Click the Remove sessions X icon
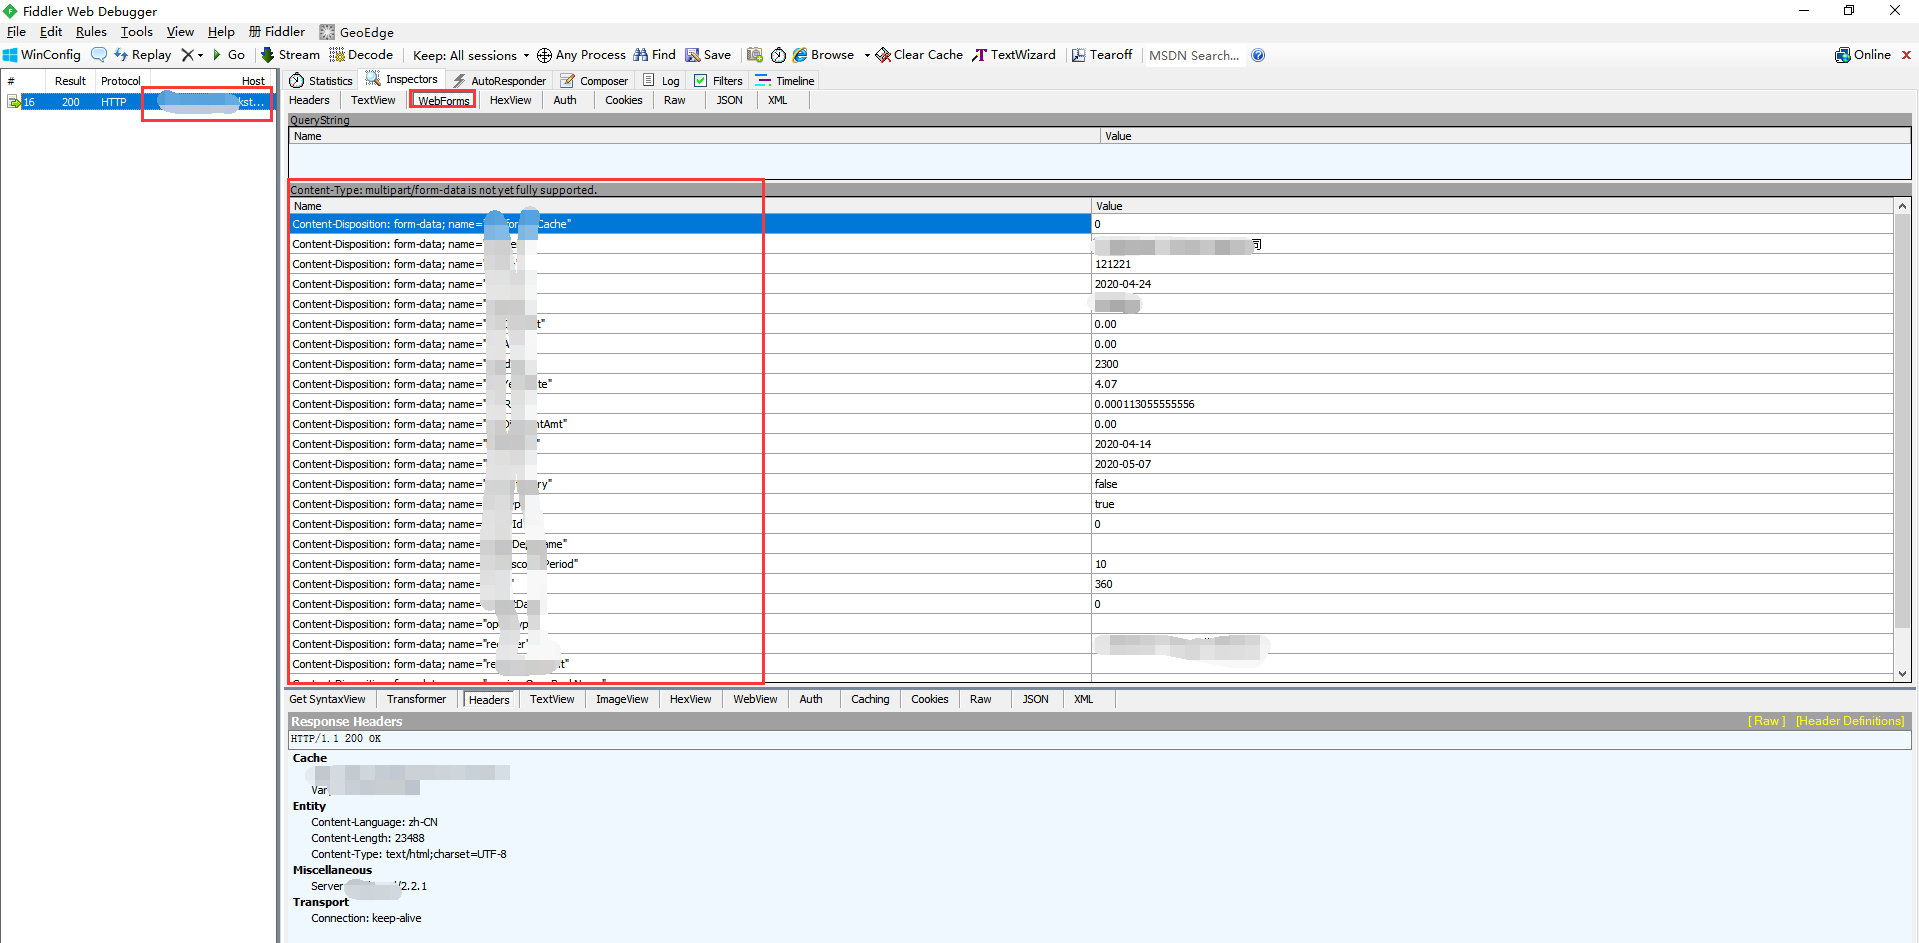 [x=187, y=55]
